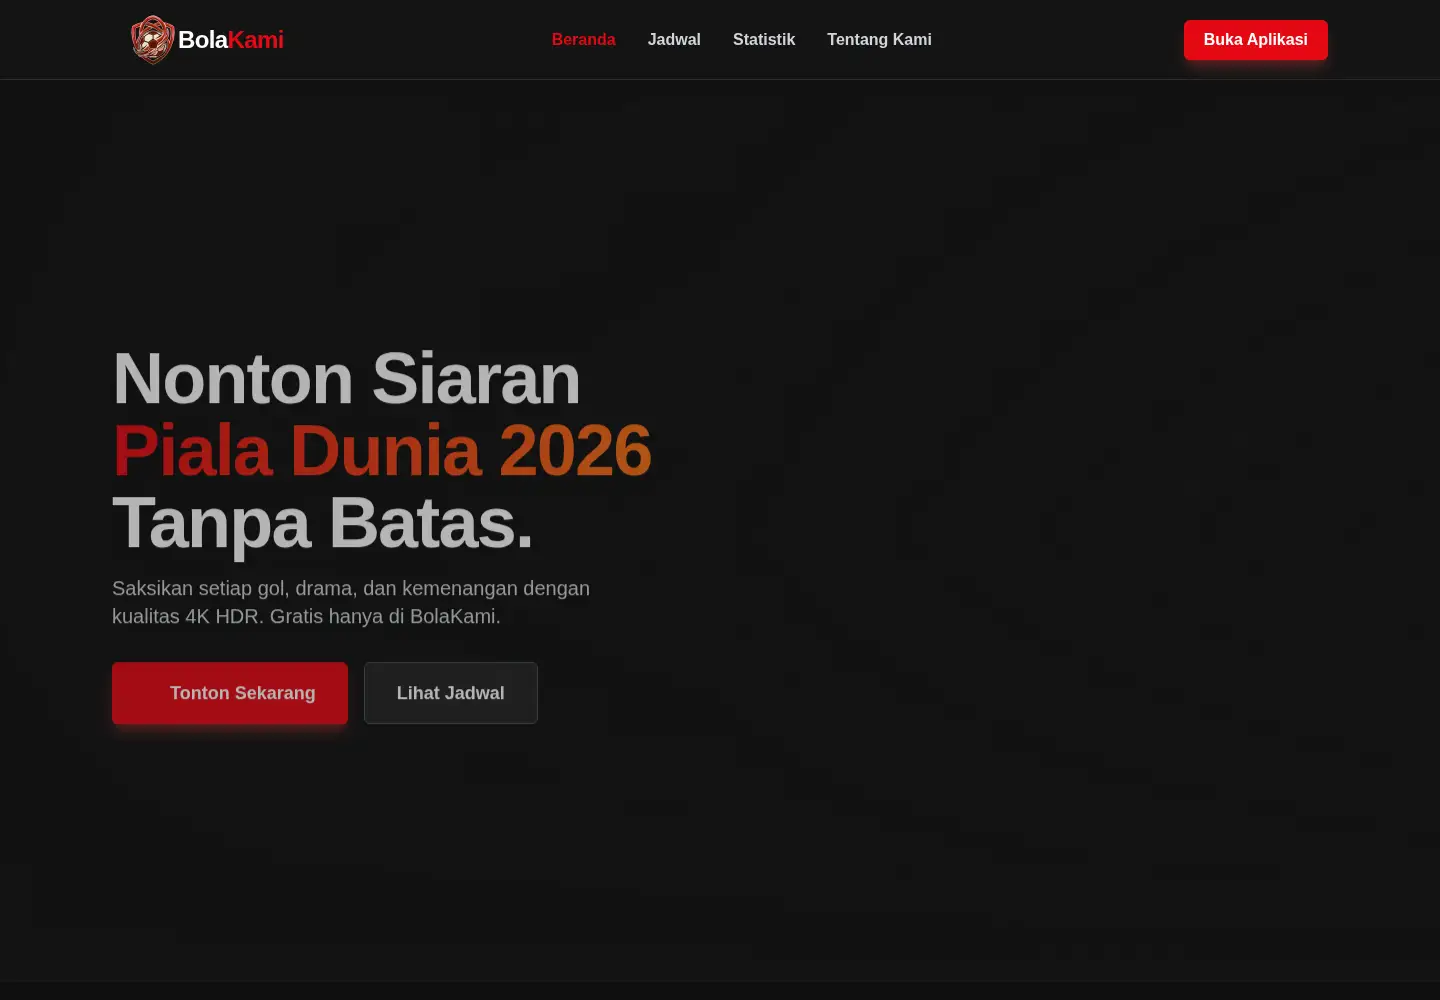Open the Jadwal nav item
Image resolution: width=1440 pixels, height=1000 pixels.
pyautogui.click(x=674, y=40)
